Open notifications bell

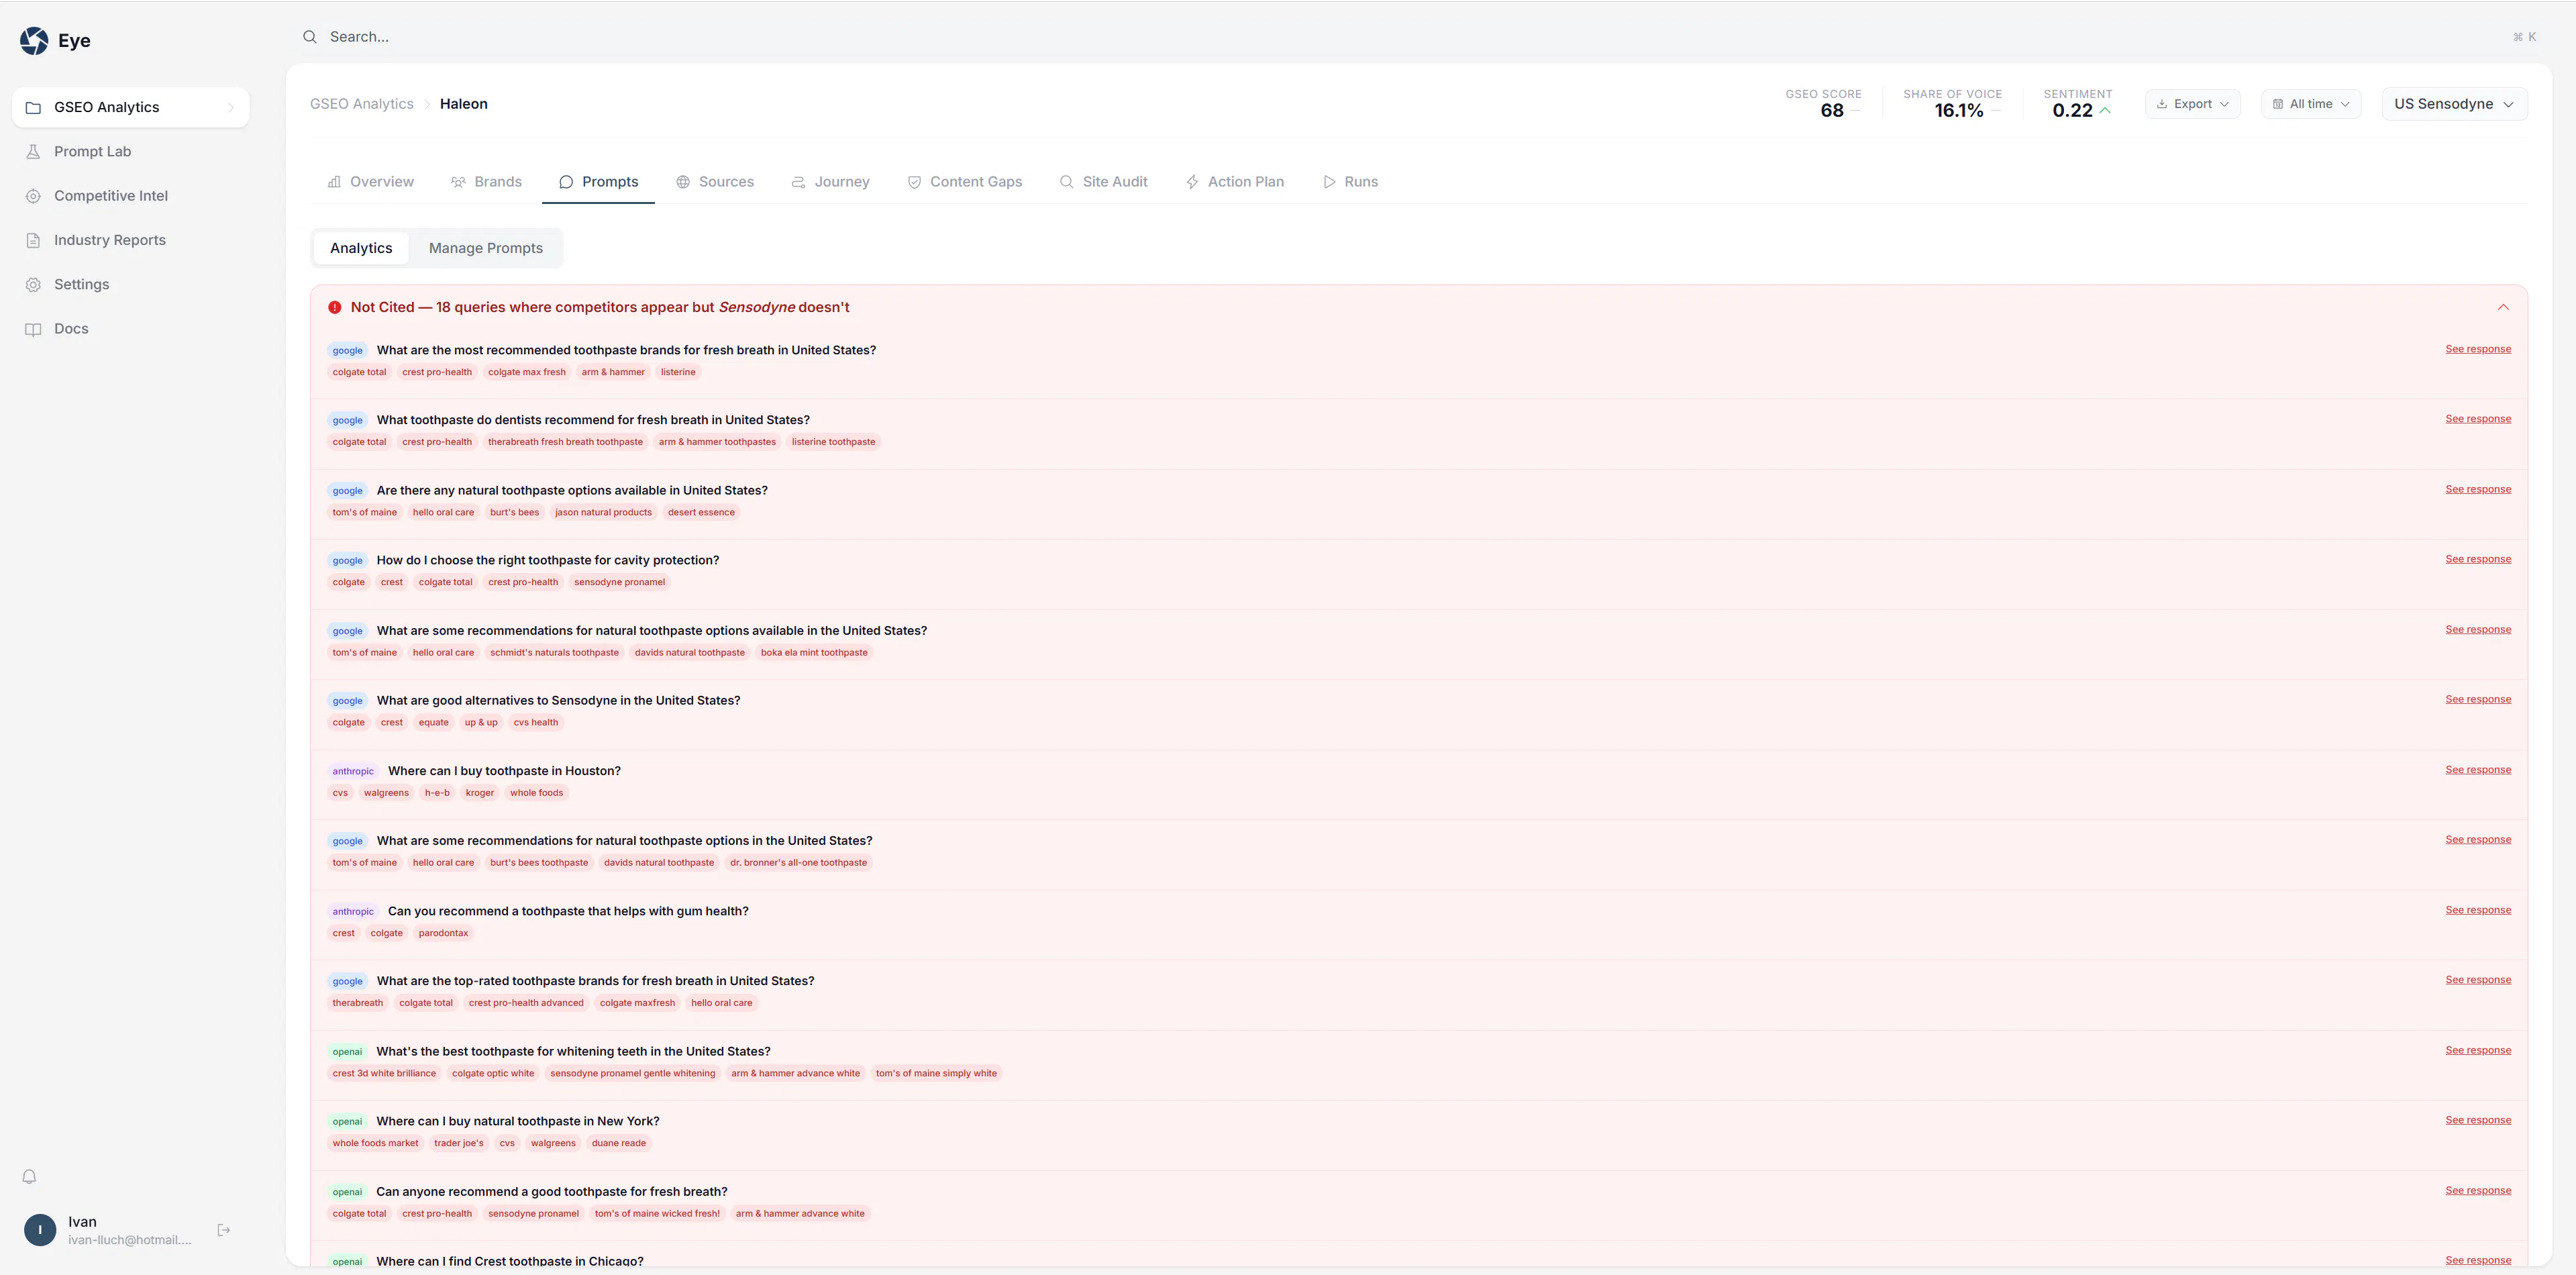pyautogui.click(x=29, y=1177)
